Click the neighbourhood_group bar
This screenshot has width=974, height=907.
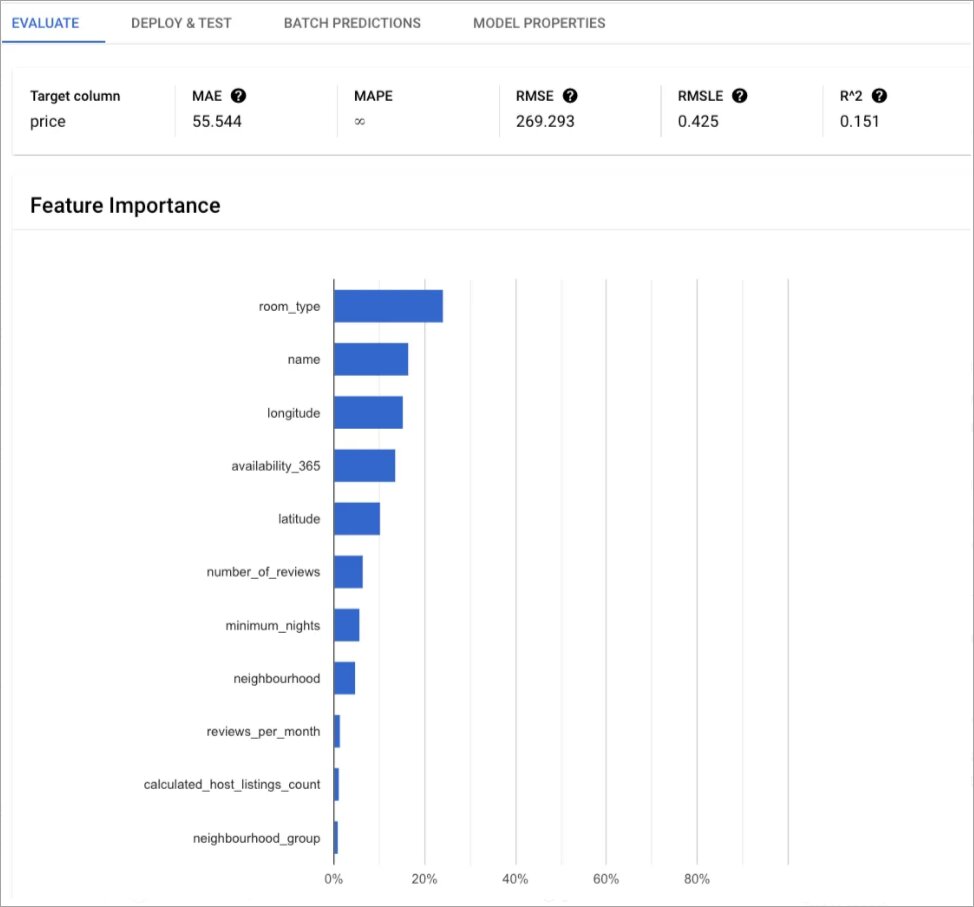coord(336,837)
